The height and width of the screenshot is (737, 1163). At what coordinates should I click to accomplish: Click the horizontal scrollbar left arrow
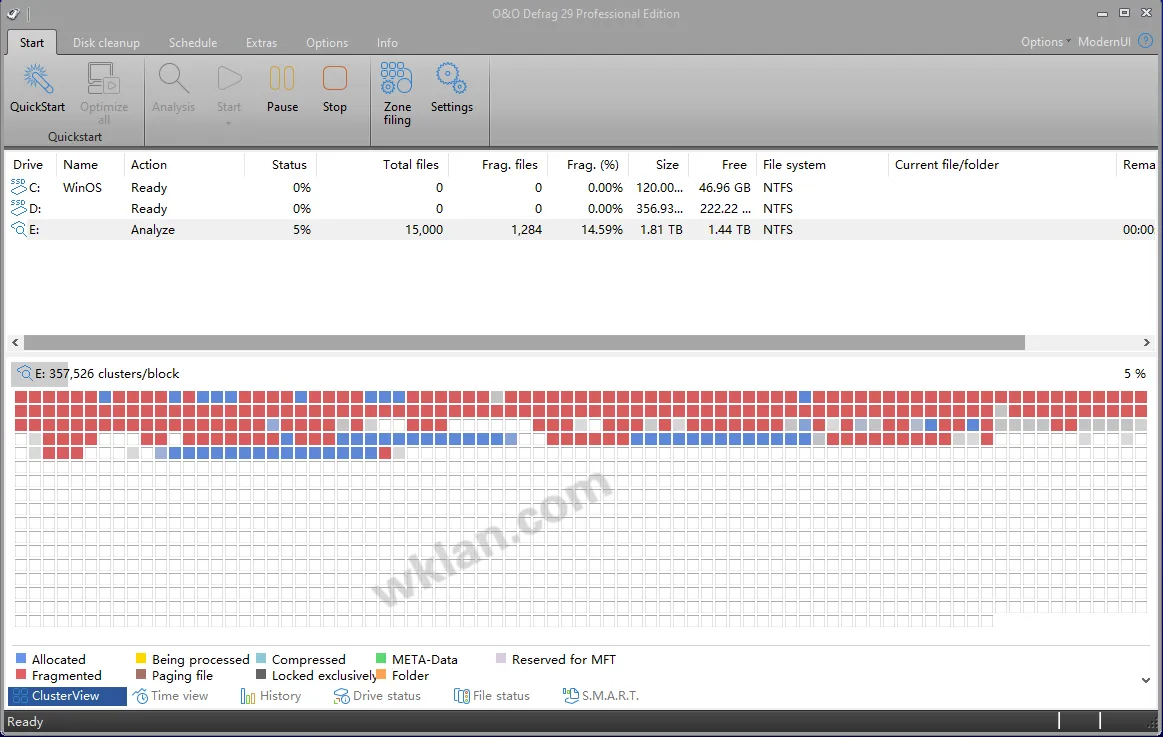click(15, 343)
